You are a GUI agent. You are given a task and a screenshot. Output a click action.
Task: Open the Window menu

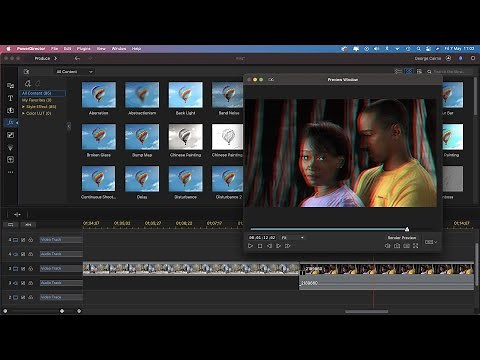tap(119, 49)
